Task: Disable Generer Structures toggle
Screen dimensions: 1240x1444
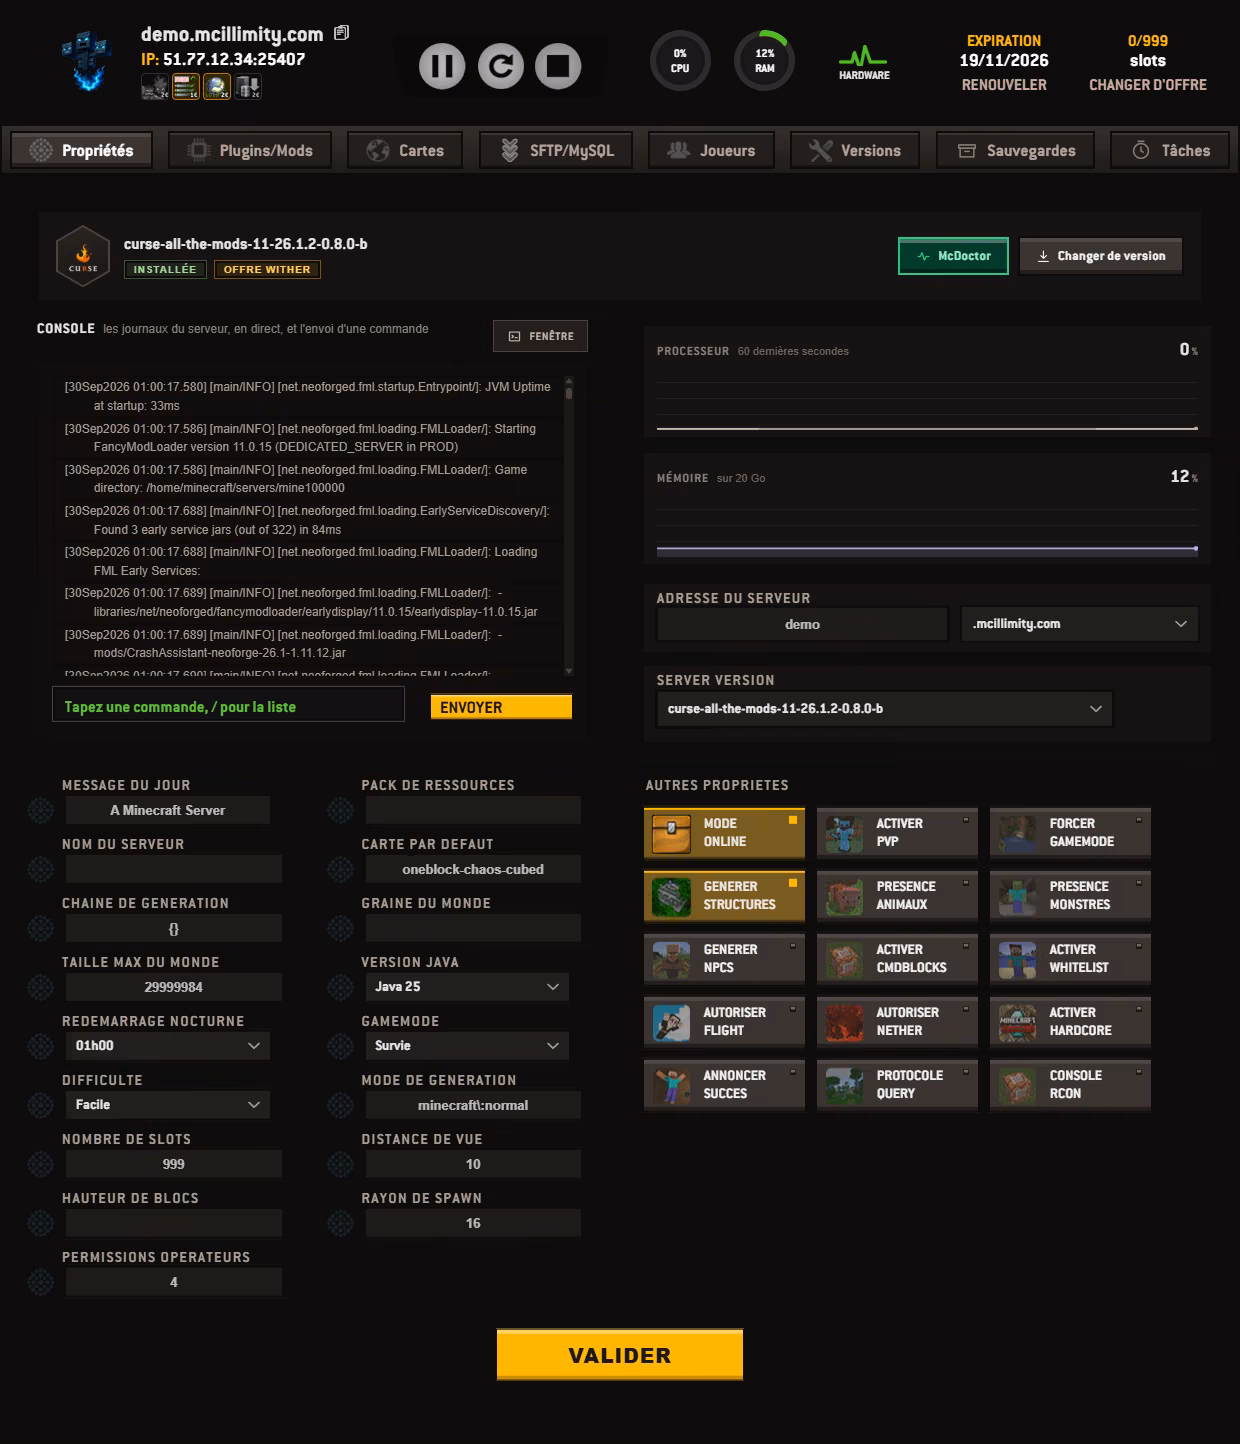Action: point(724,896)
